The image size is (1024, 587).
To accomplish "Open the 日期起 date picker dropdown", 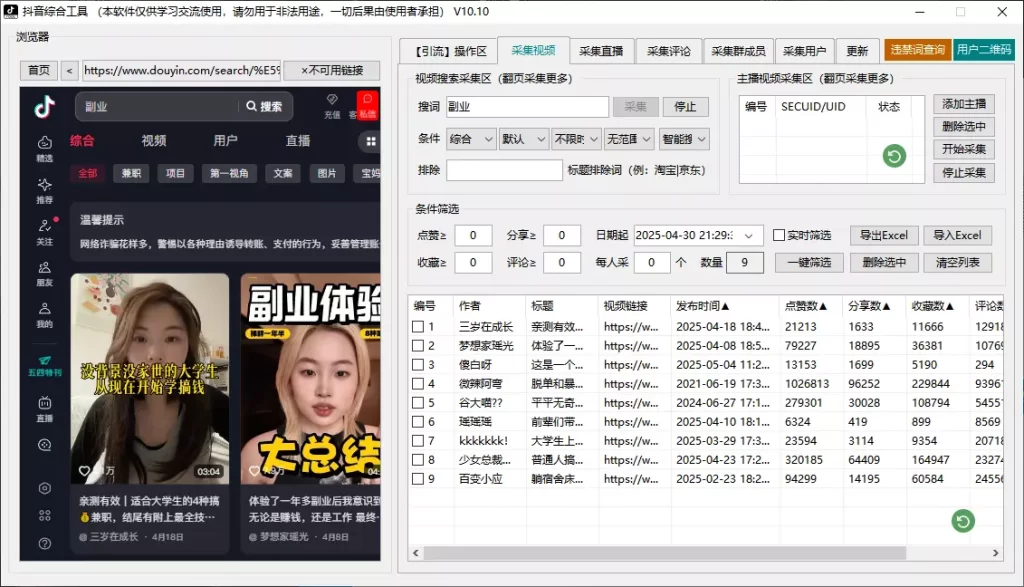I will 748,235.
